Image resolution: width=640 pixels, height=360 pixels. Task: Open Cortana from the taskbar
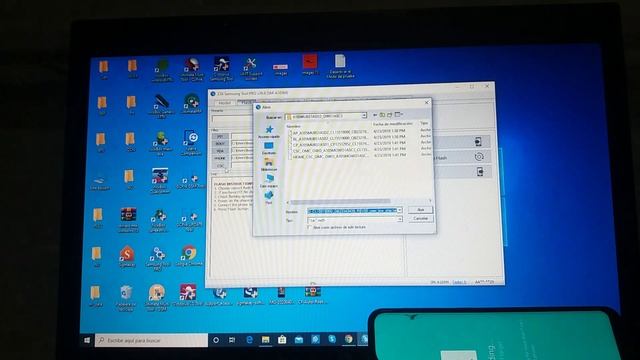216,340
